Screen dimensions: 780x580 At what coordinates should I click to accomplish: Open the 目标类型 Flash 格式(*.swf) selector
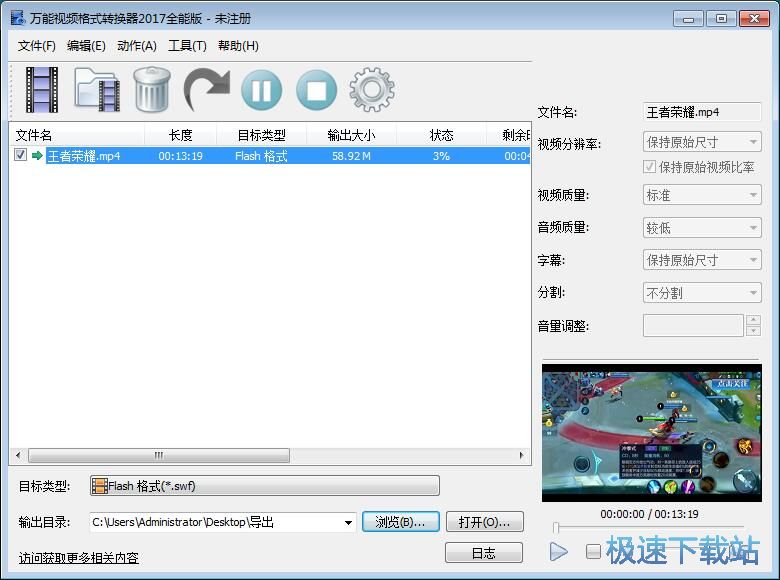click(265, 485)
